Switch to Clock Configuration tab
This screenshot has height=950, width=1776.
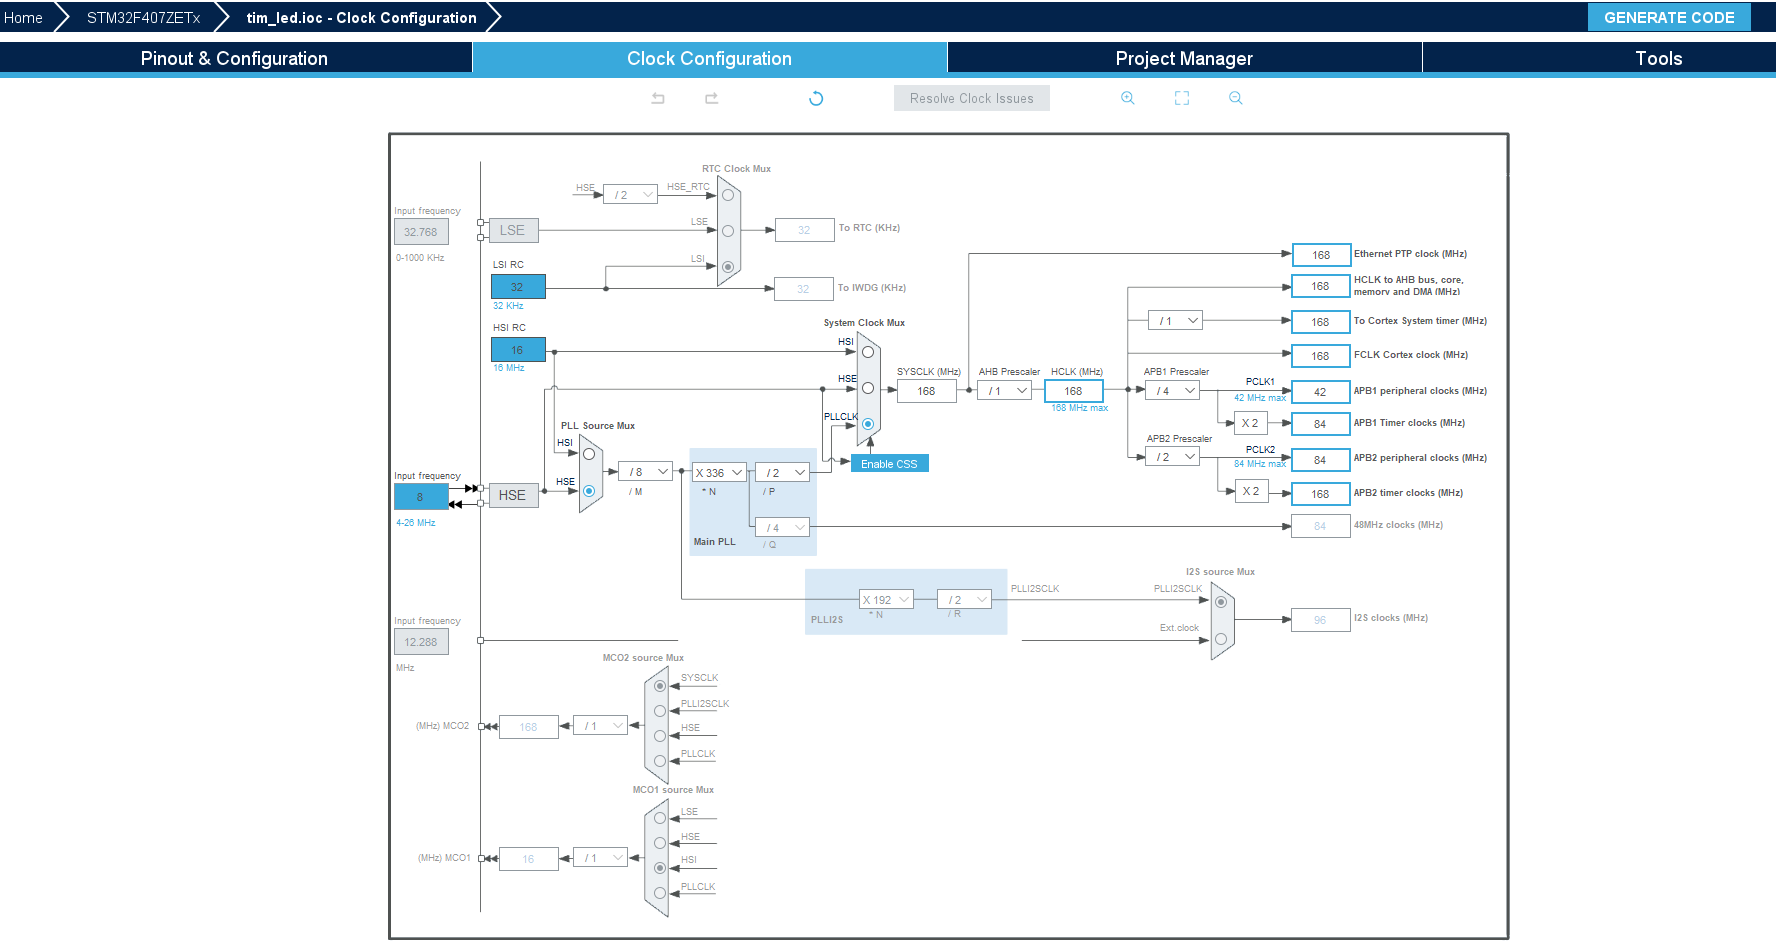click(710, 58)
